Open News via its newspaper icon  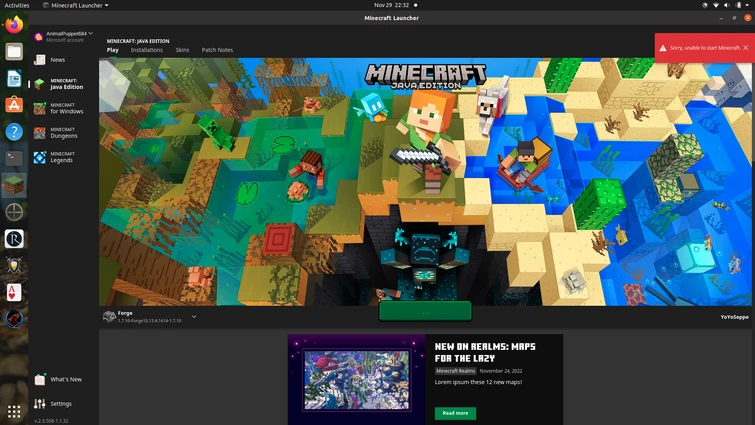39,60
